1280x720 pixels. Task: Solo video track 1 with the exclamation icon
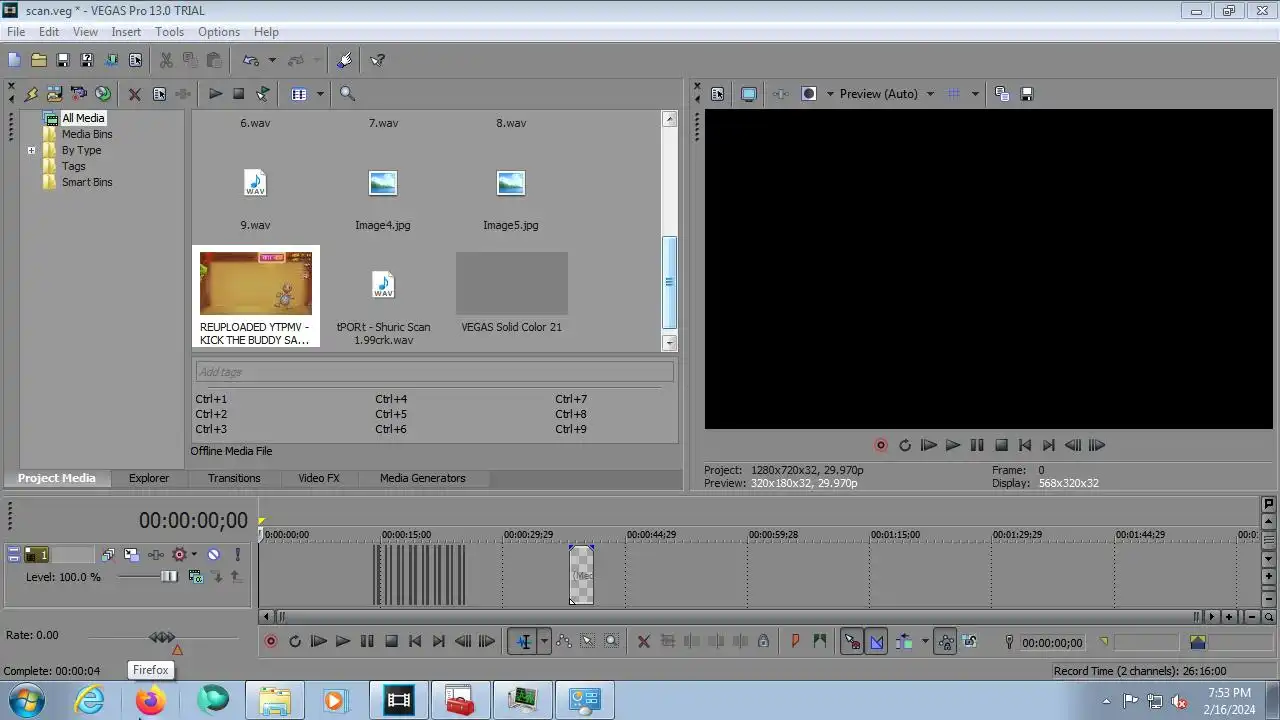[x=237, y=555]
